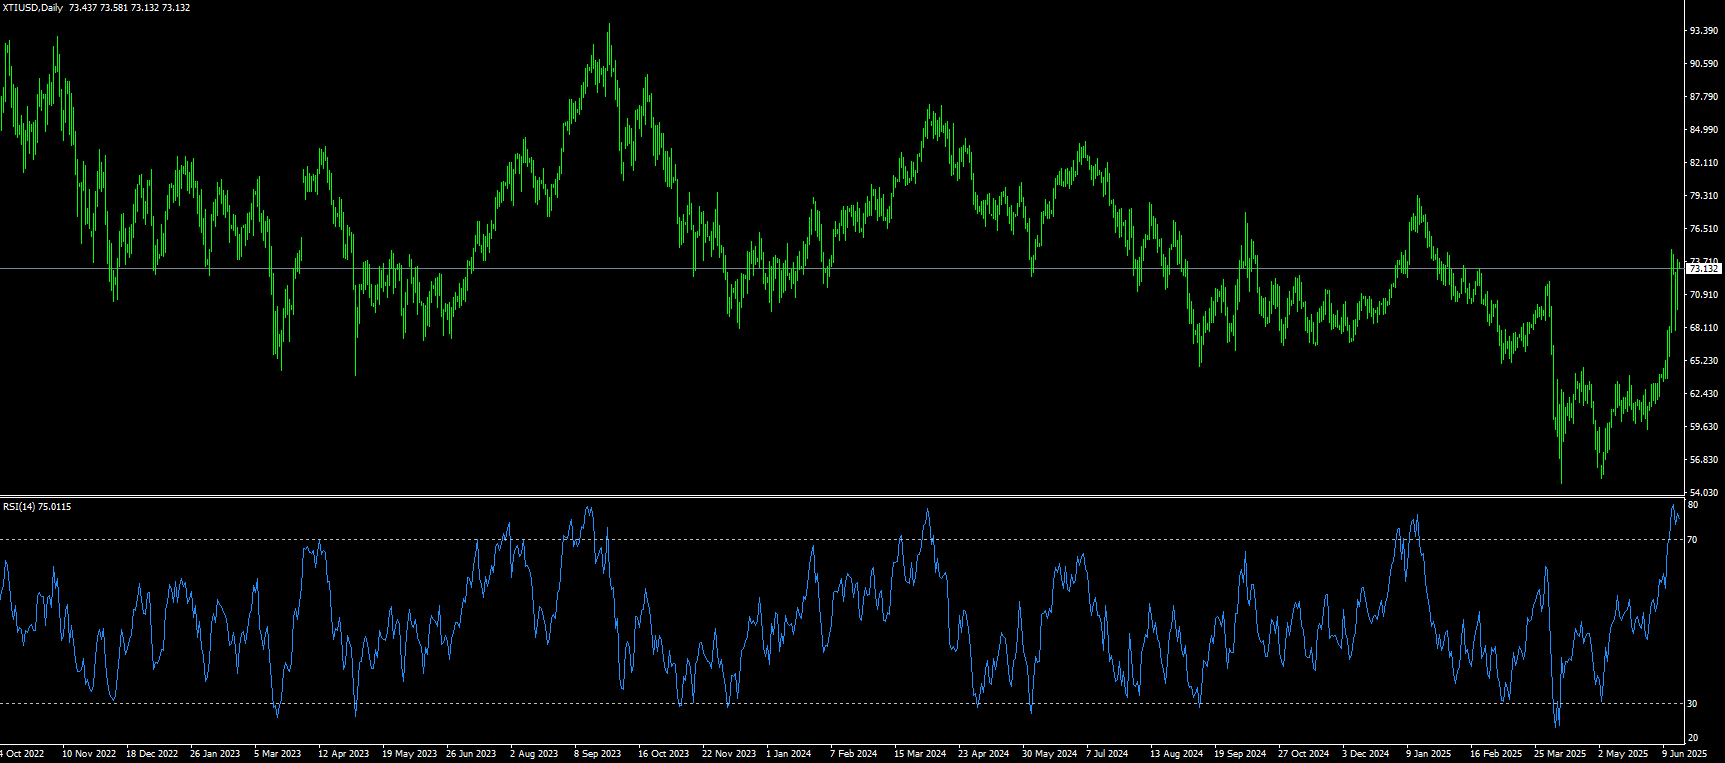Click the 1 Jan 2024 date marker
The height and width of the screenshot is (763, 1725).
(789, 754)
